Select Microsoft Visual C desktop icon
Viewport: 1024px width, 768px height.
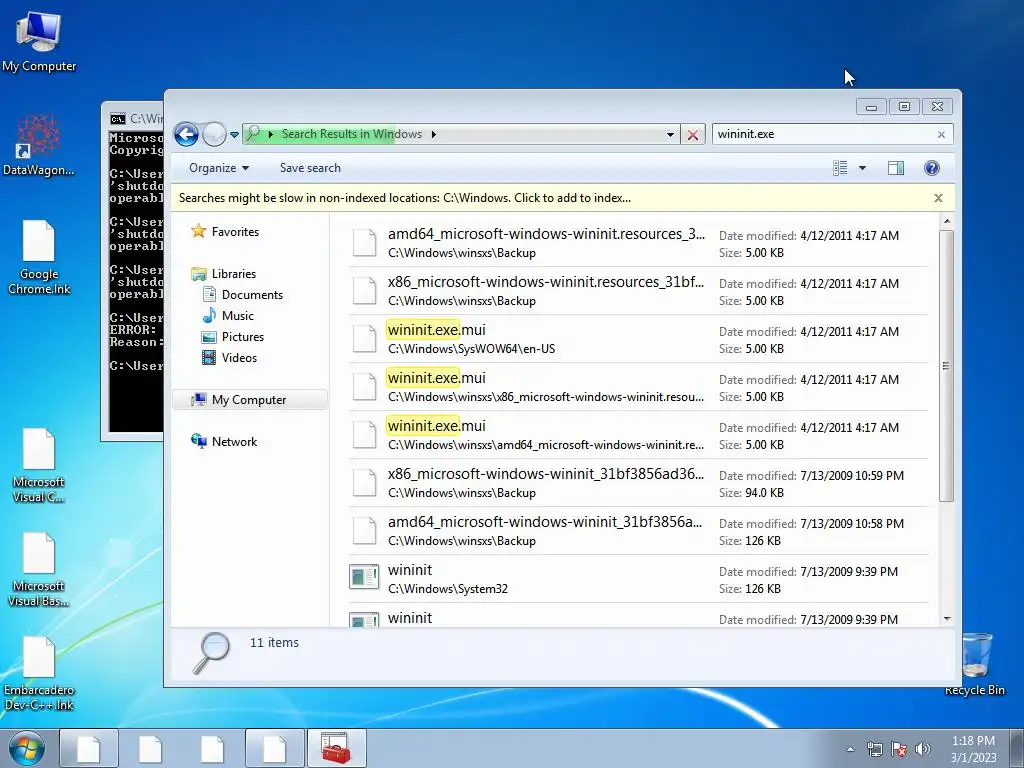coord(39,465)
